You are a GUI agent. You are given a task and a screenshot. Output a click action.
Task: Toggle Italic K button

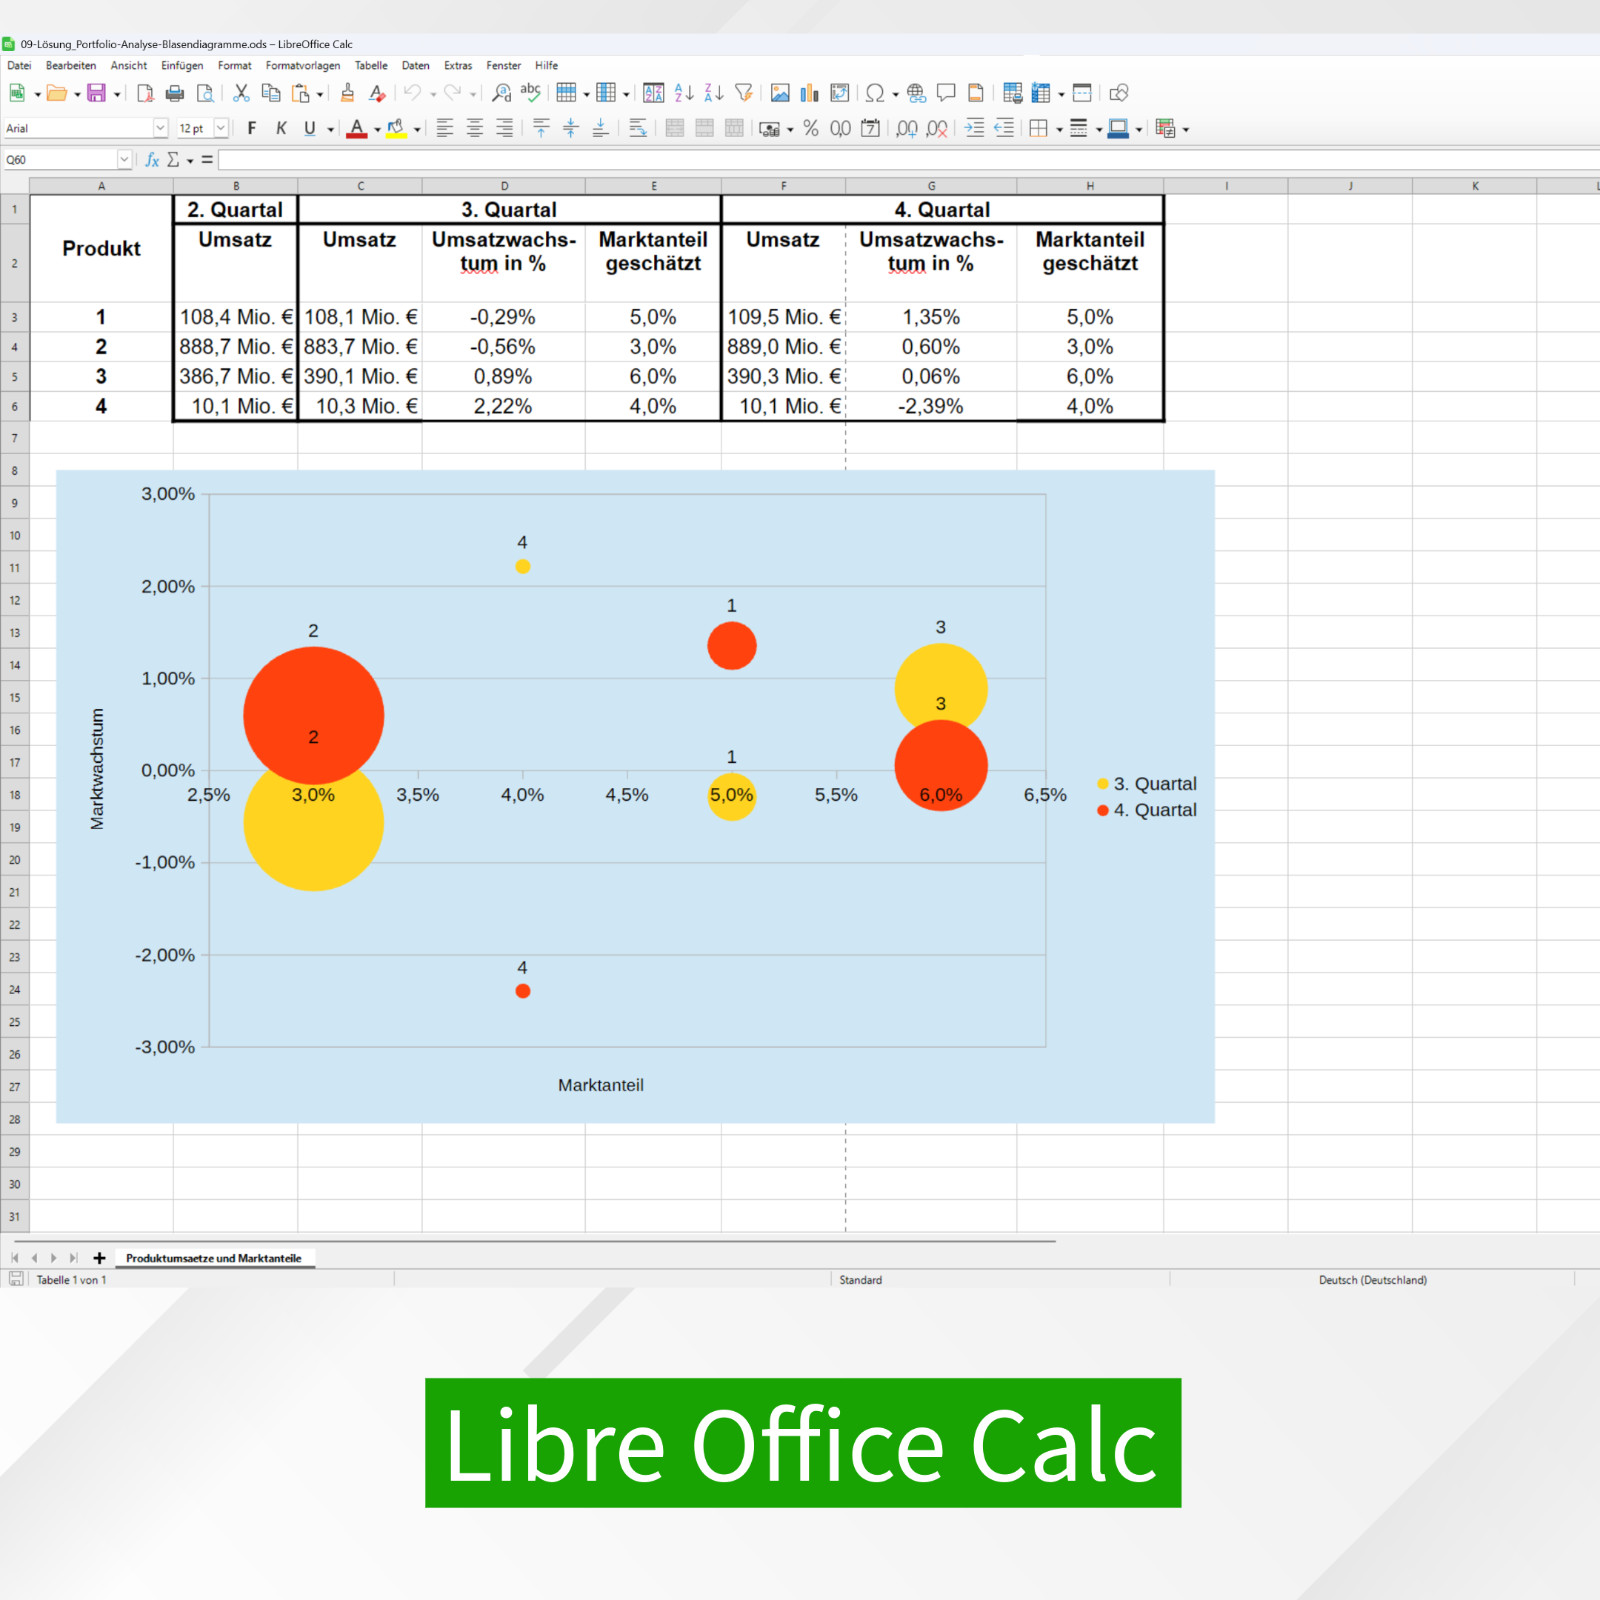coord(281,128)
